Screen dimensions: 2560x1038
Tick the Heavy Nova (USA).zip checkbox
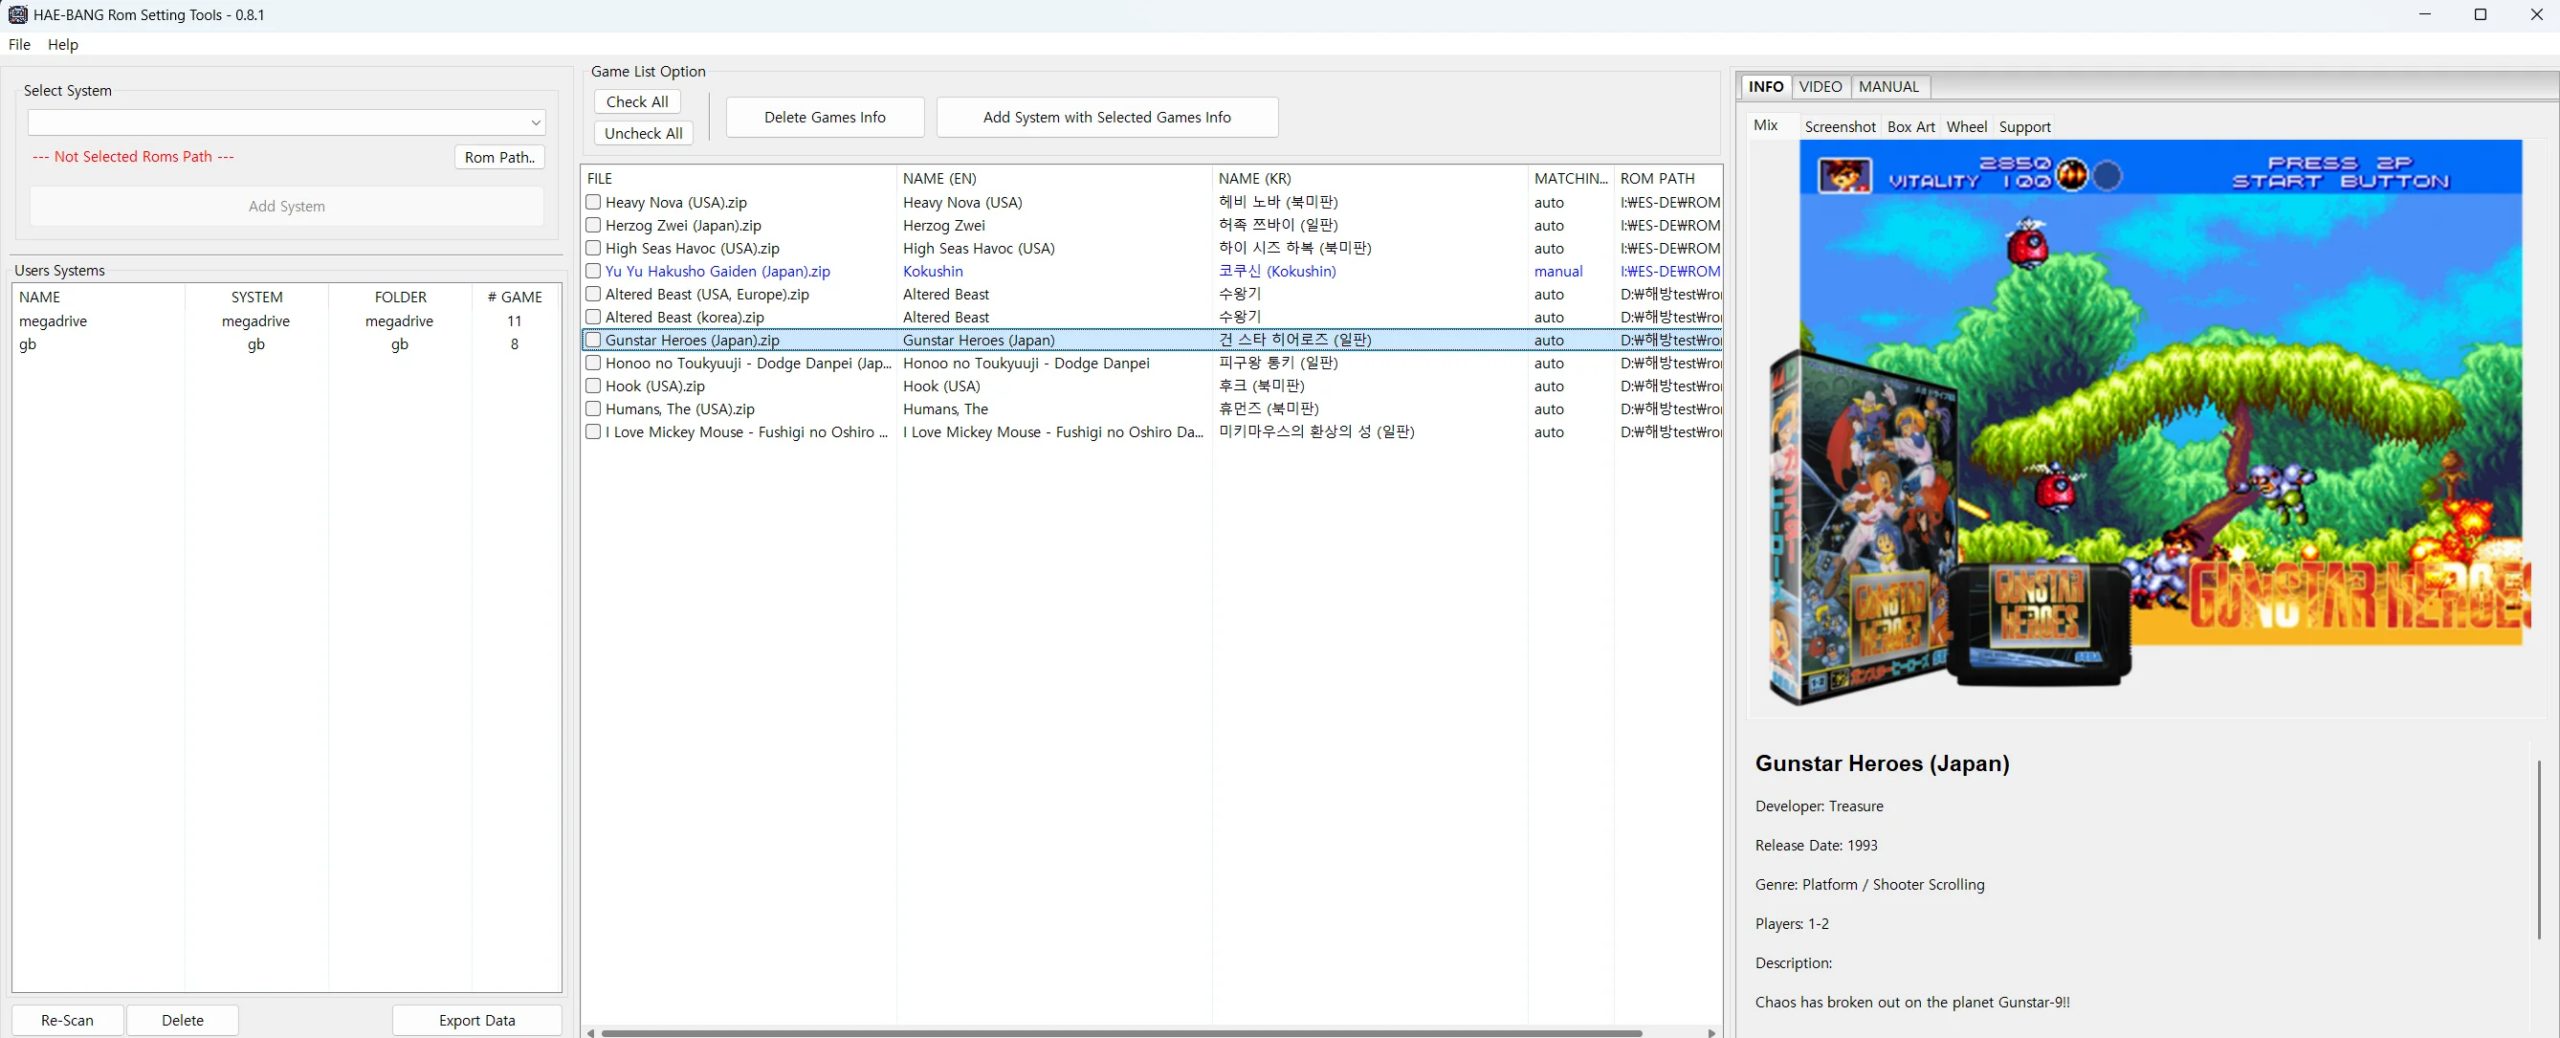(x=593, y=202)
